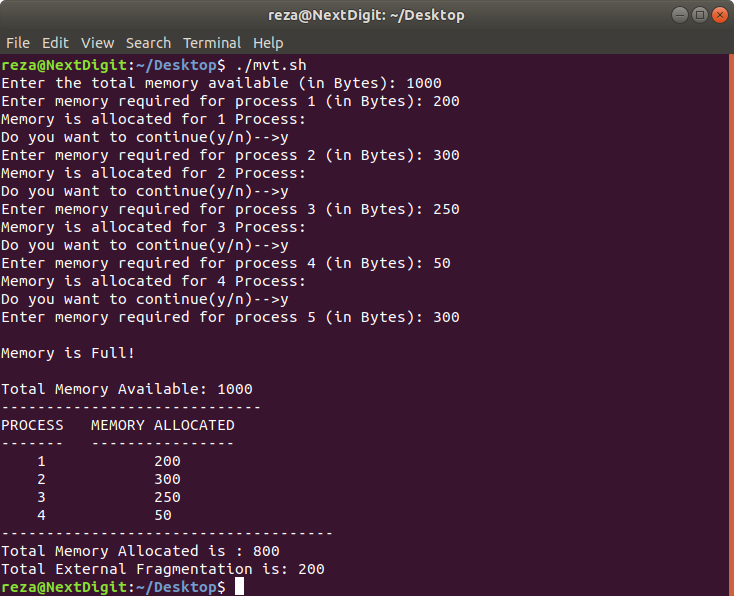The image size is (734, 596).
Task: Click the 'process 5 (in Bytes): 300' line
Action: coord(230,317)
